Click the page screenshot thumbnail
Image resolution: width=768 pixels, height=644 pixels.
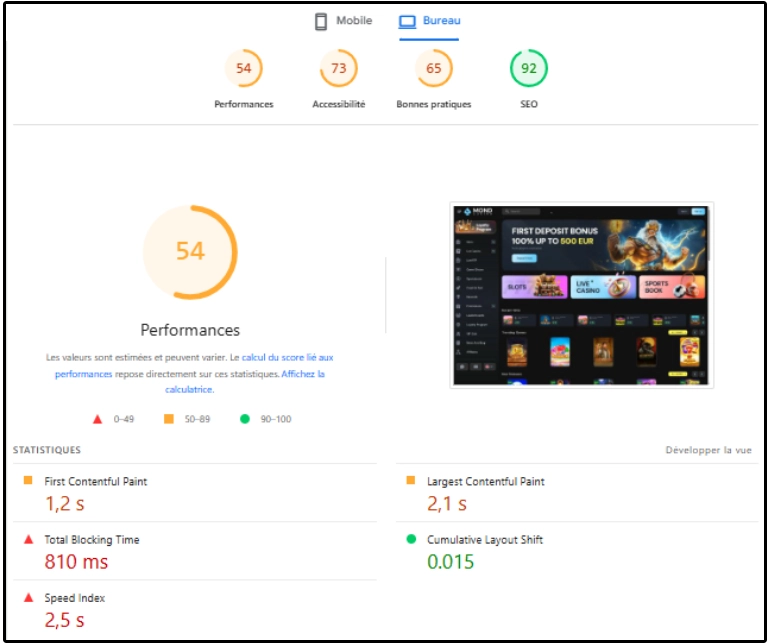click(x=581, y=295)
